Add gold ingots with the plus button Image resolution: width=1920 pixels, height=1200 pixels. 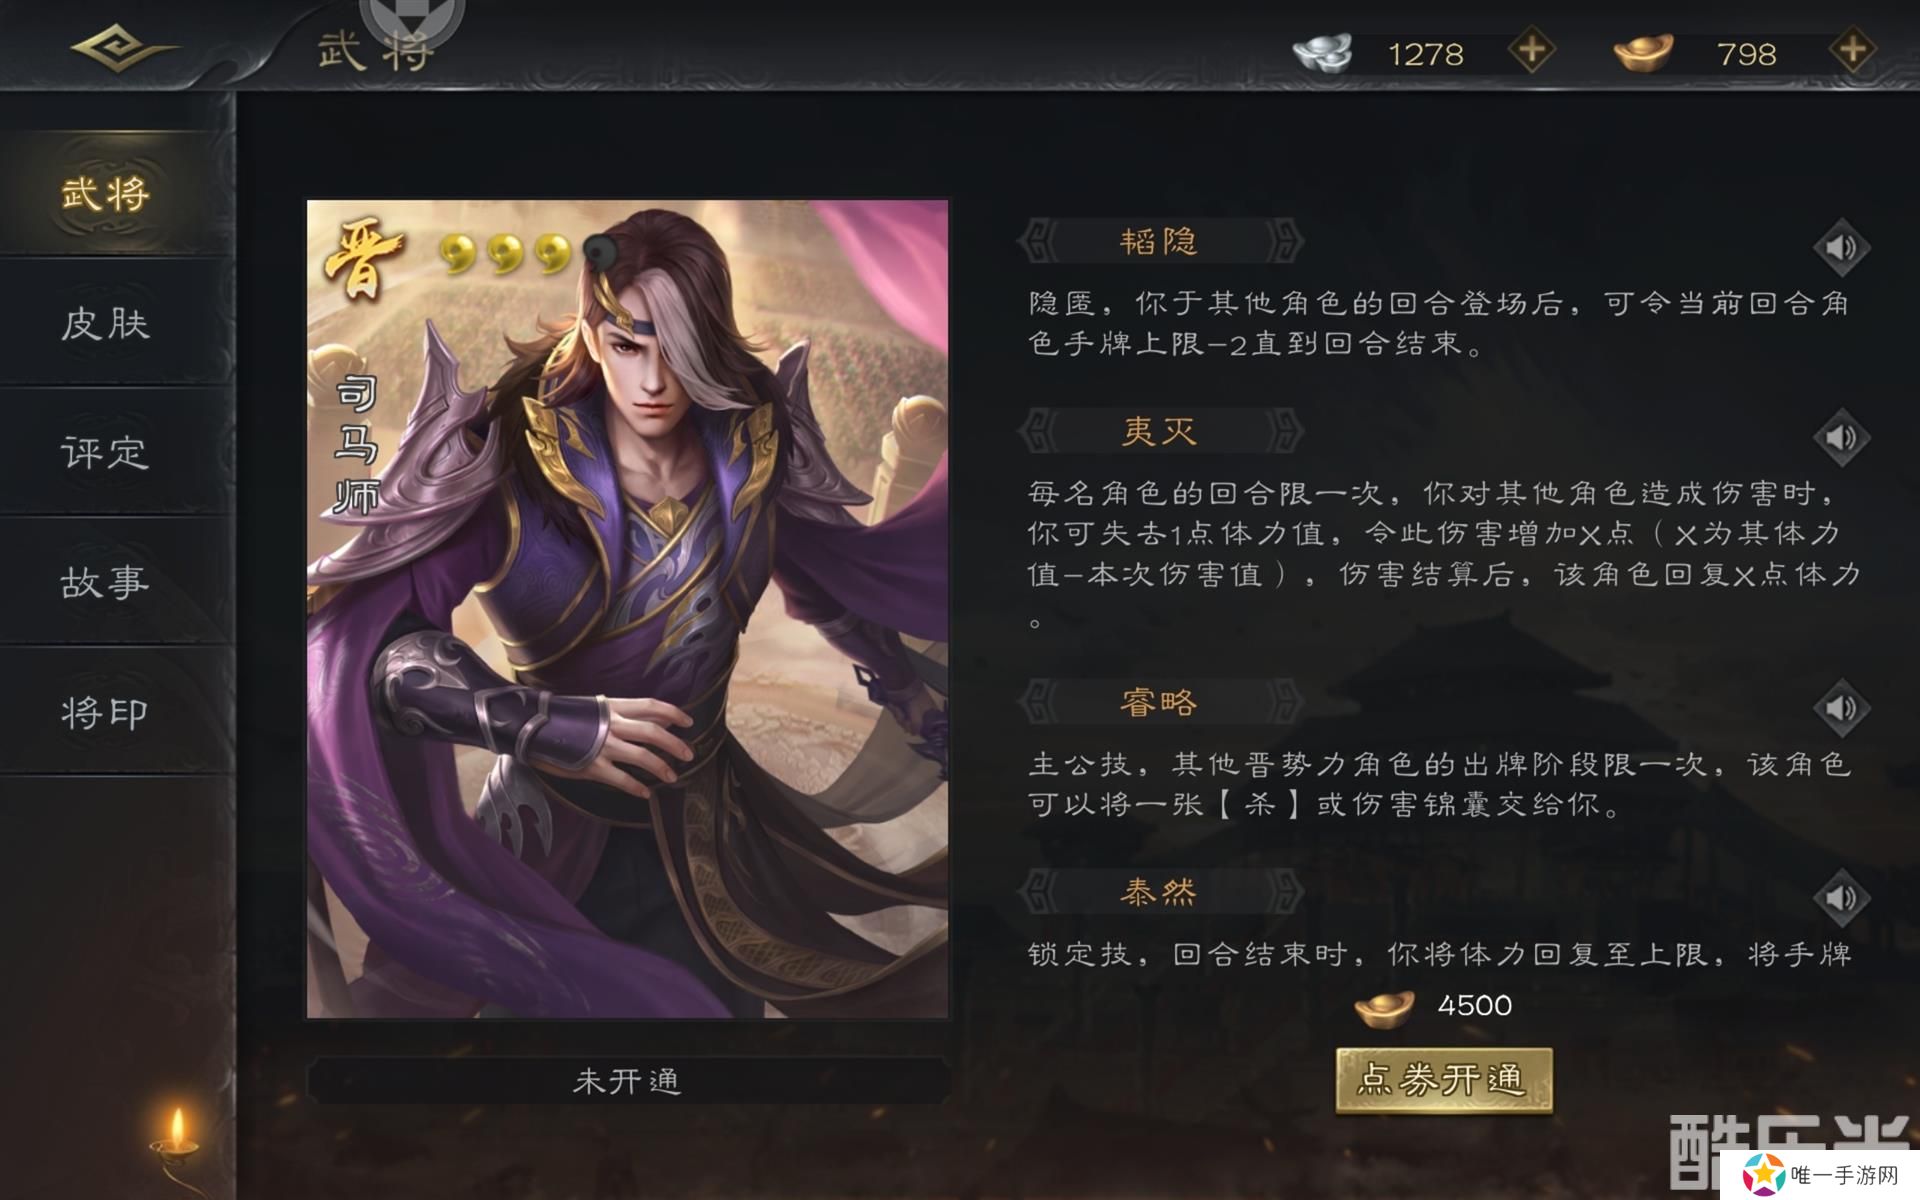tap(1852, 50)
